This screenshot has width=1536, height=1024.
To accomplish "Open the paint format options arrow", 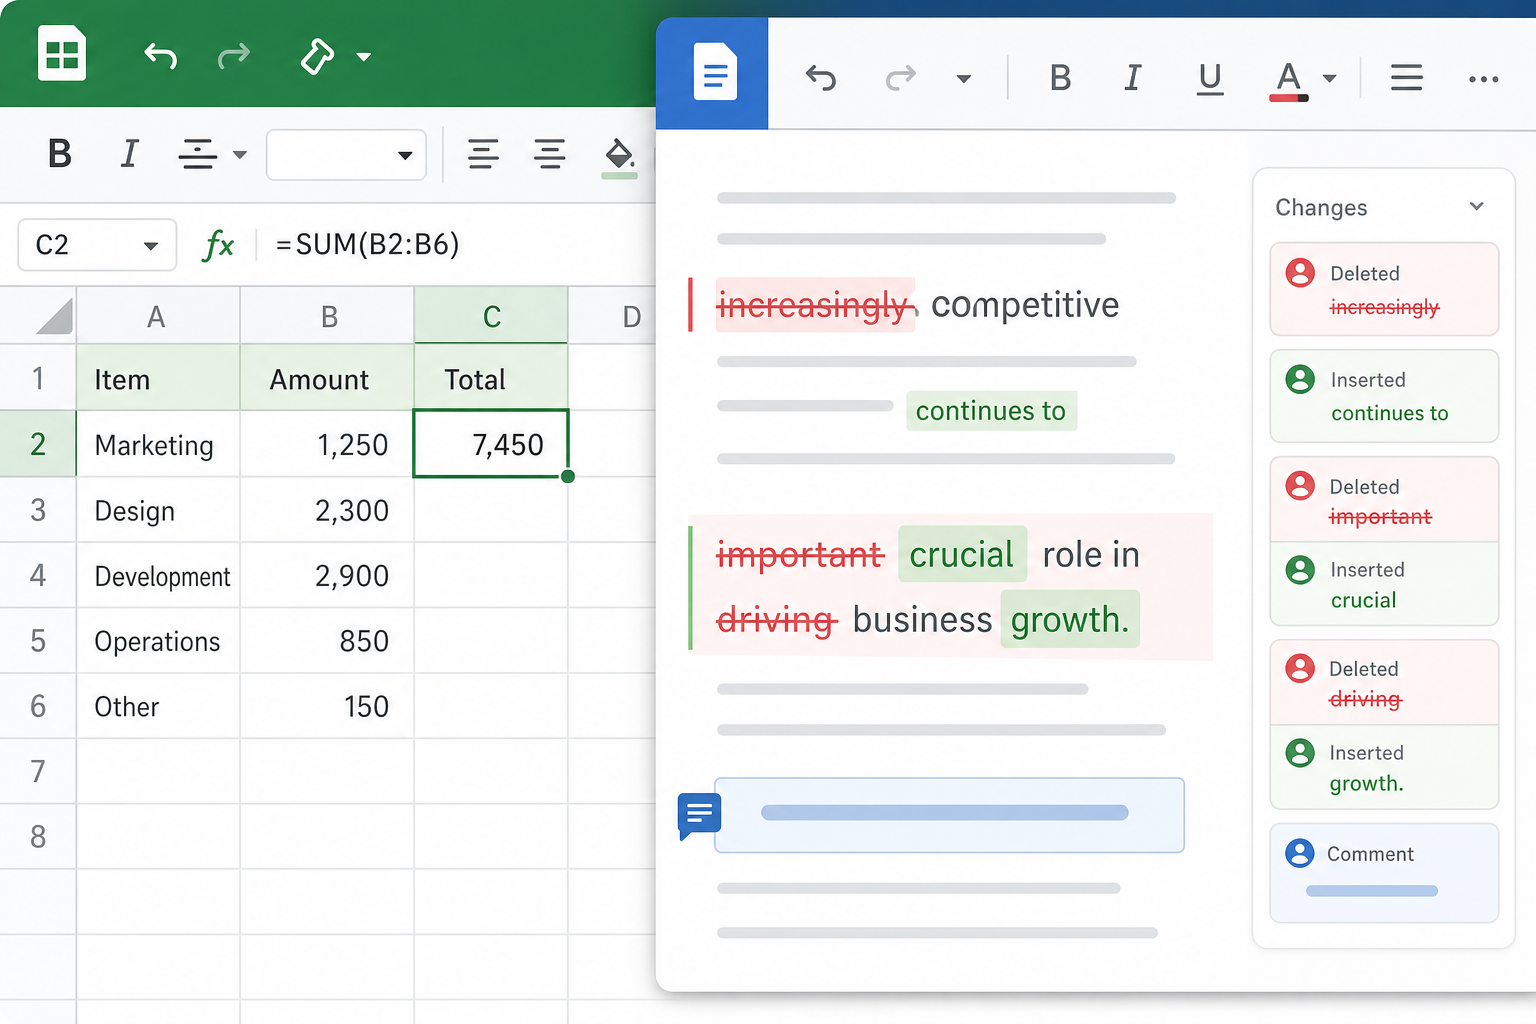I will click(364, 57).
